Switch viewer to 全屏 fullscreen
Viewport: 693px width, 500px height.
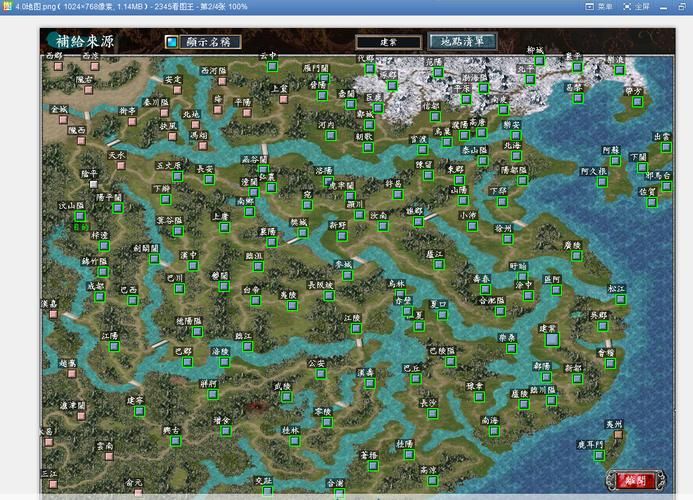point(636,7)
